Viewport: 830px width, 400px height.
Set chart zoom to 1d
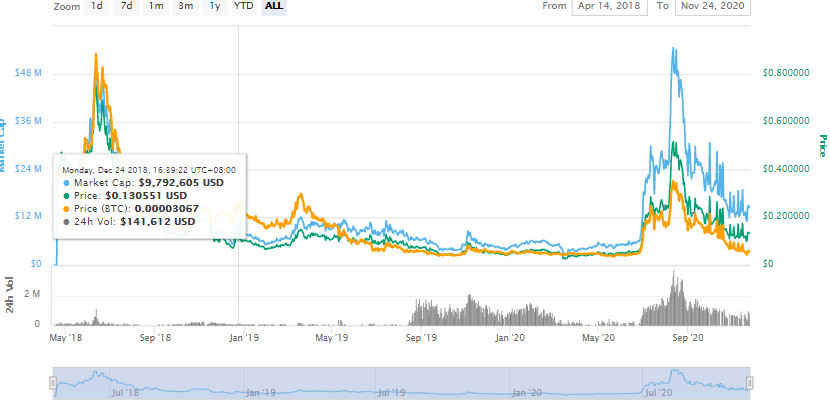click(96, 6)
